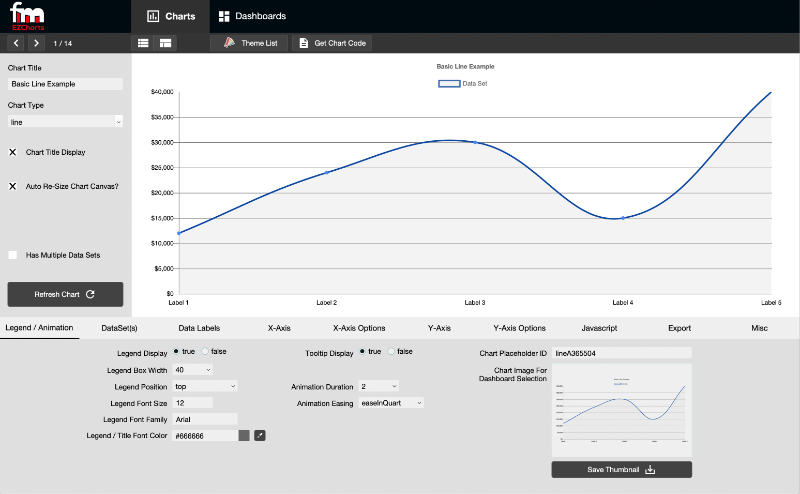
Task: Click the Chart Title input field
Action: (65, 84)
